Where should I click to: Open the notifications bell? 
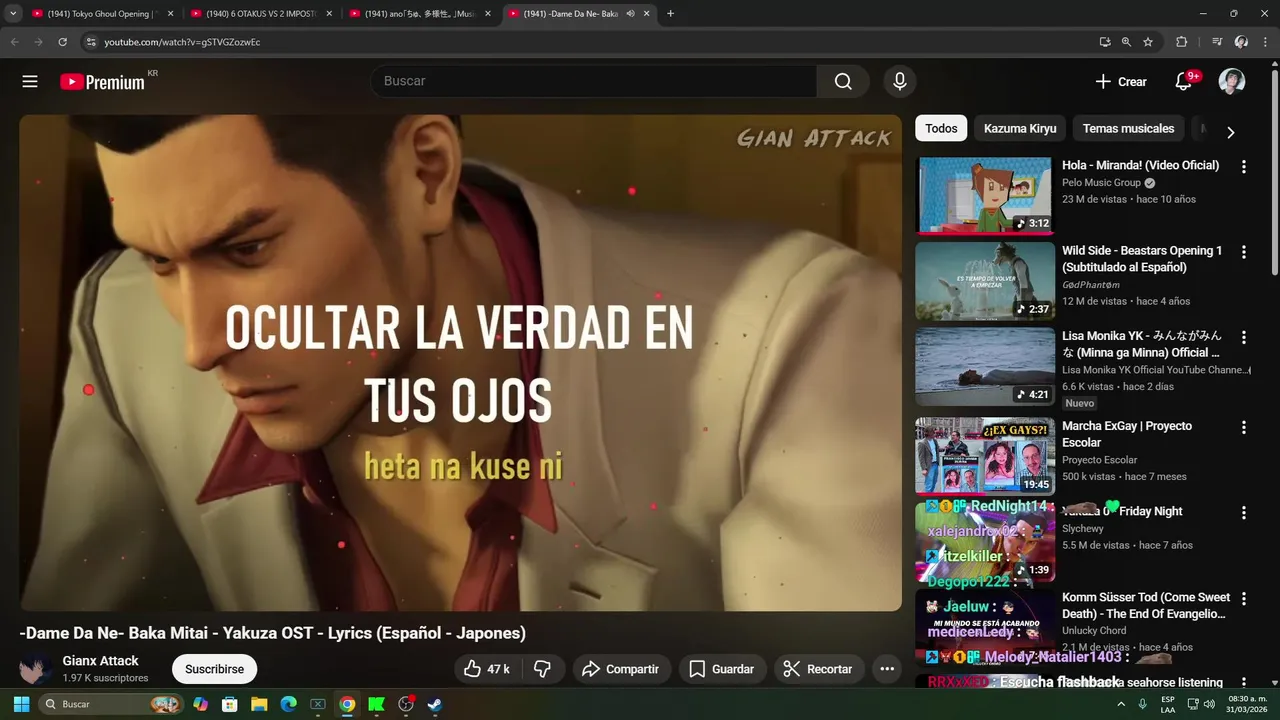1184,82
